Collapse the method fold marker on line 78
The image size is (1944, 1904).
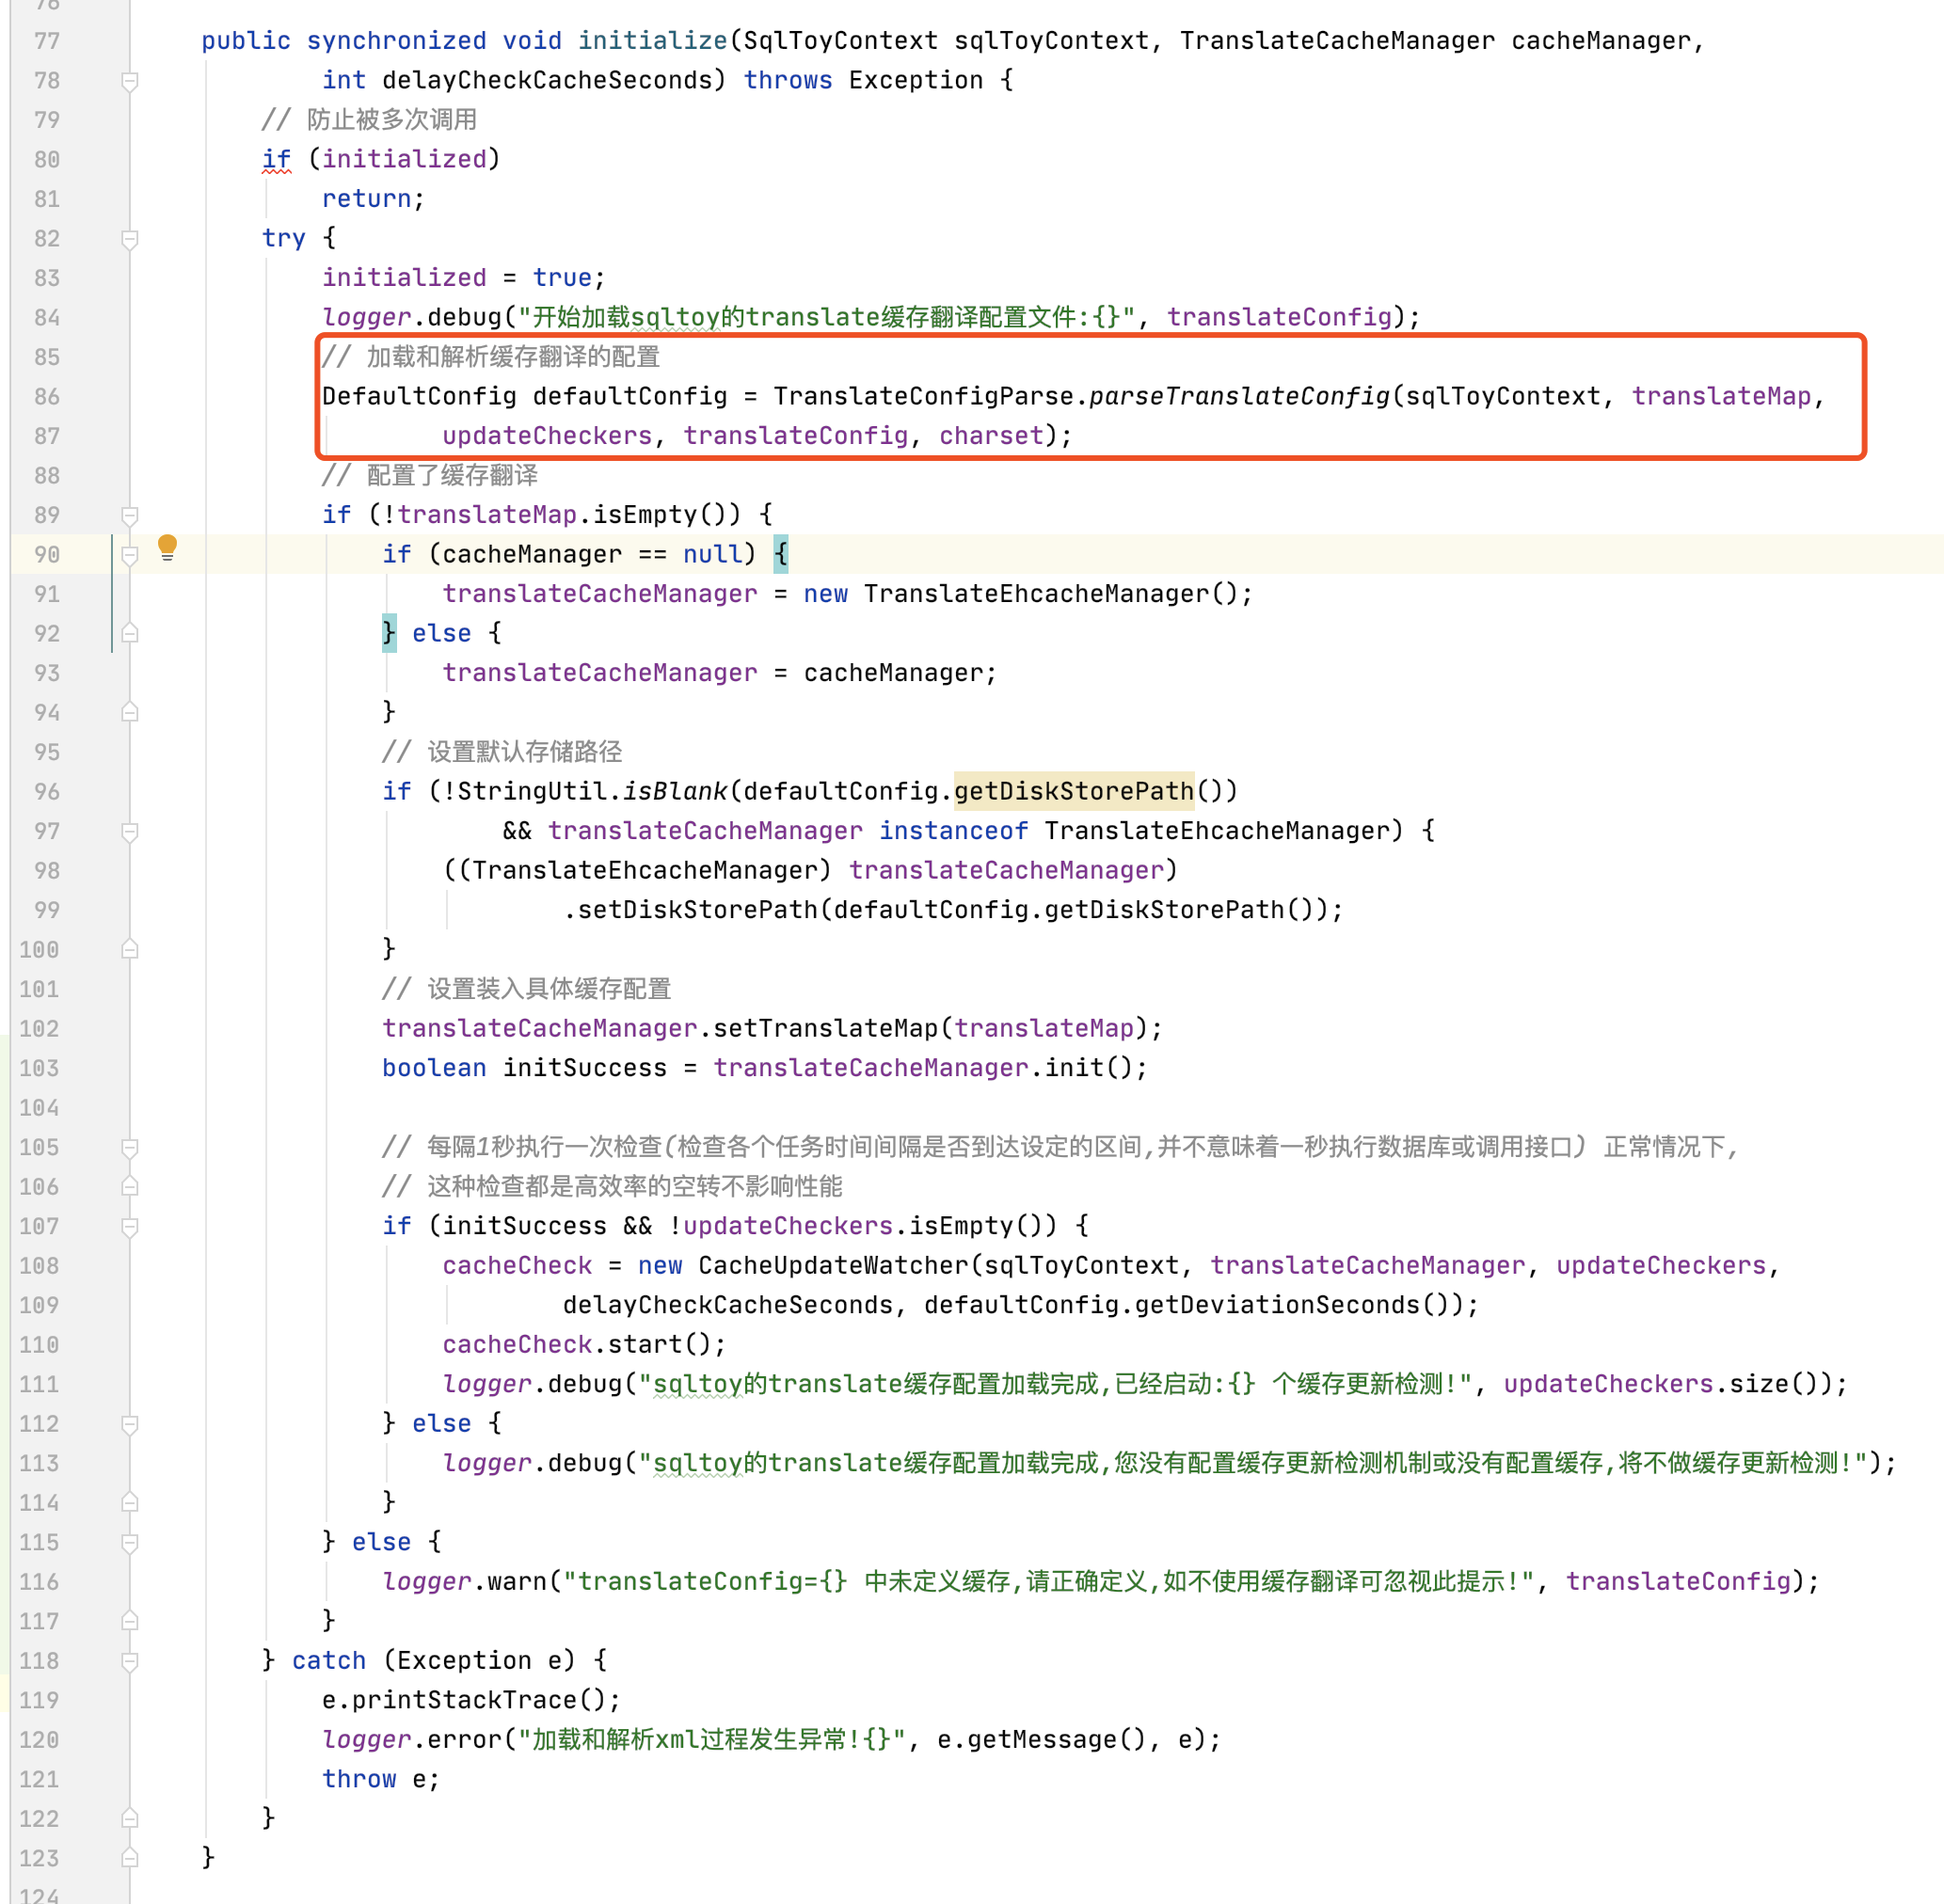click(x=130, y=81)
